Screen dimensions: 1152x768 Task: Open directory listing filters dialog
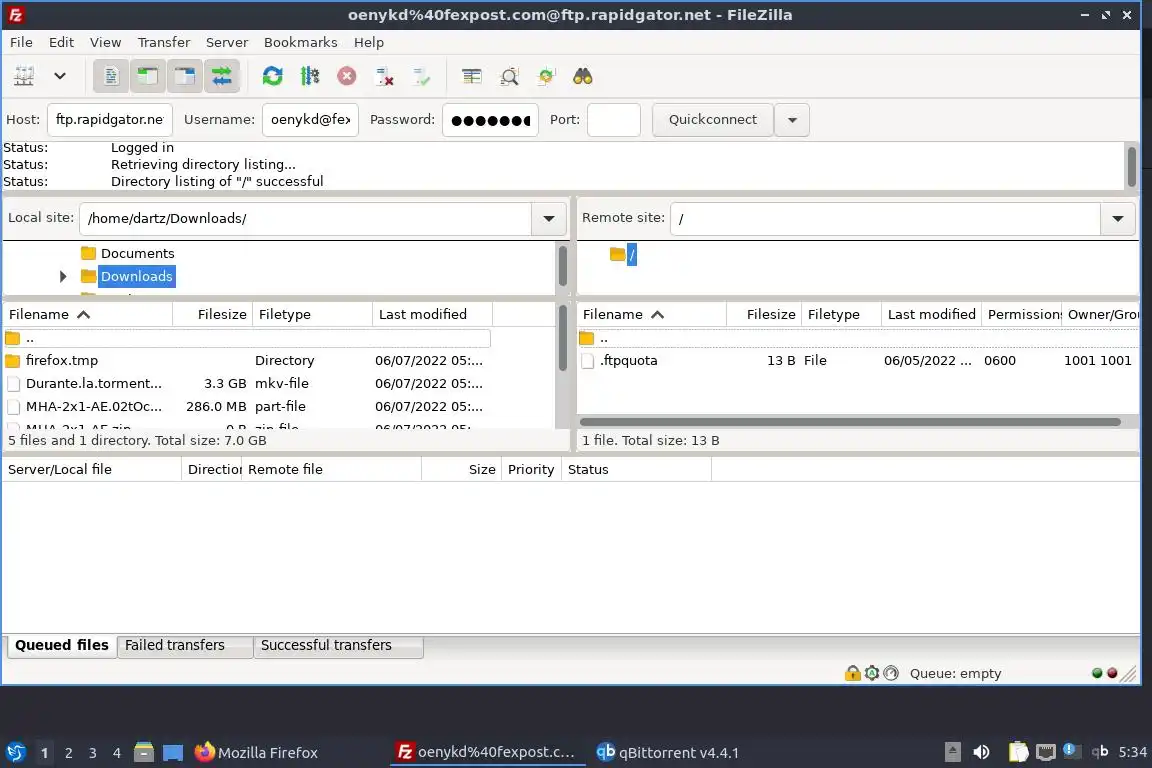point(472,76)
